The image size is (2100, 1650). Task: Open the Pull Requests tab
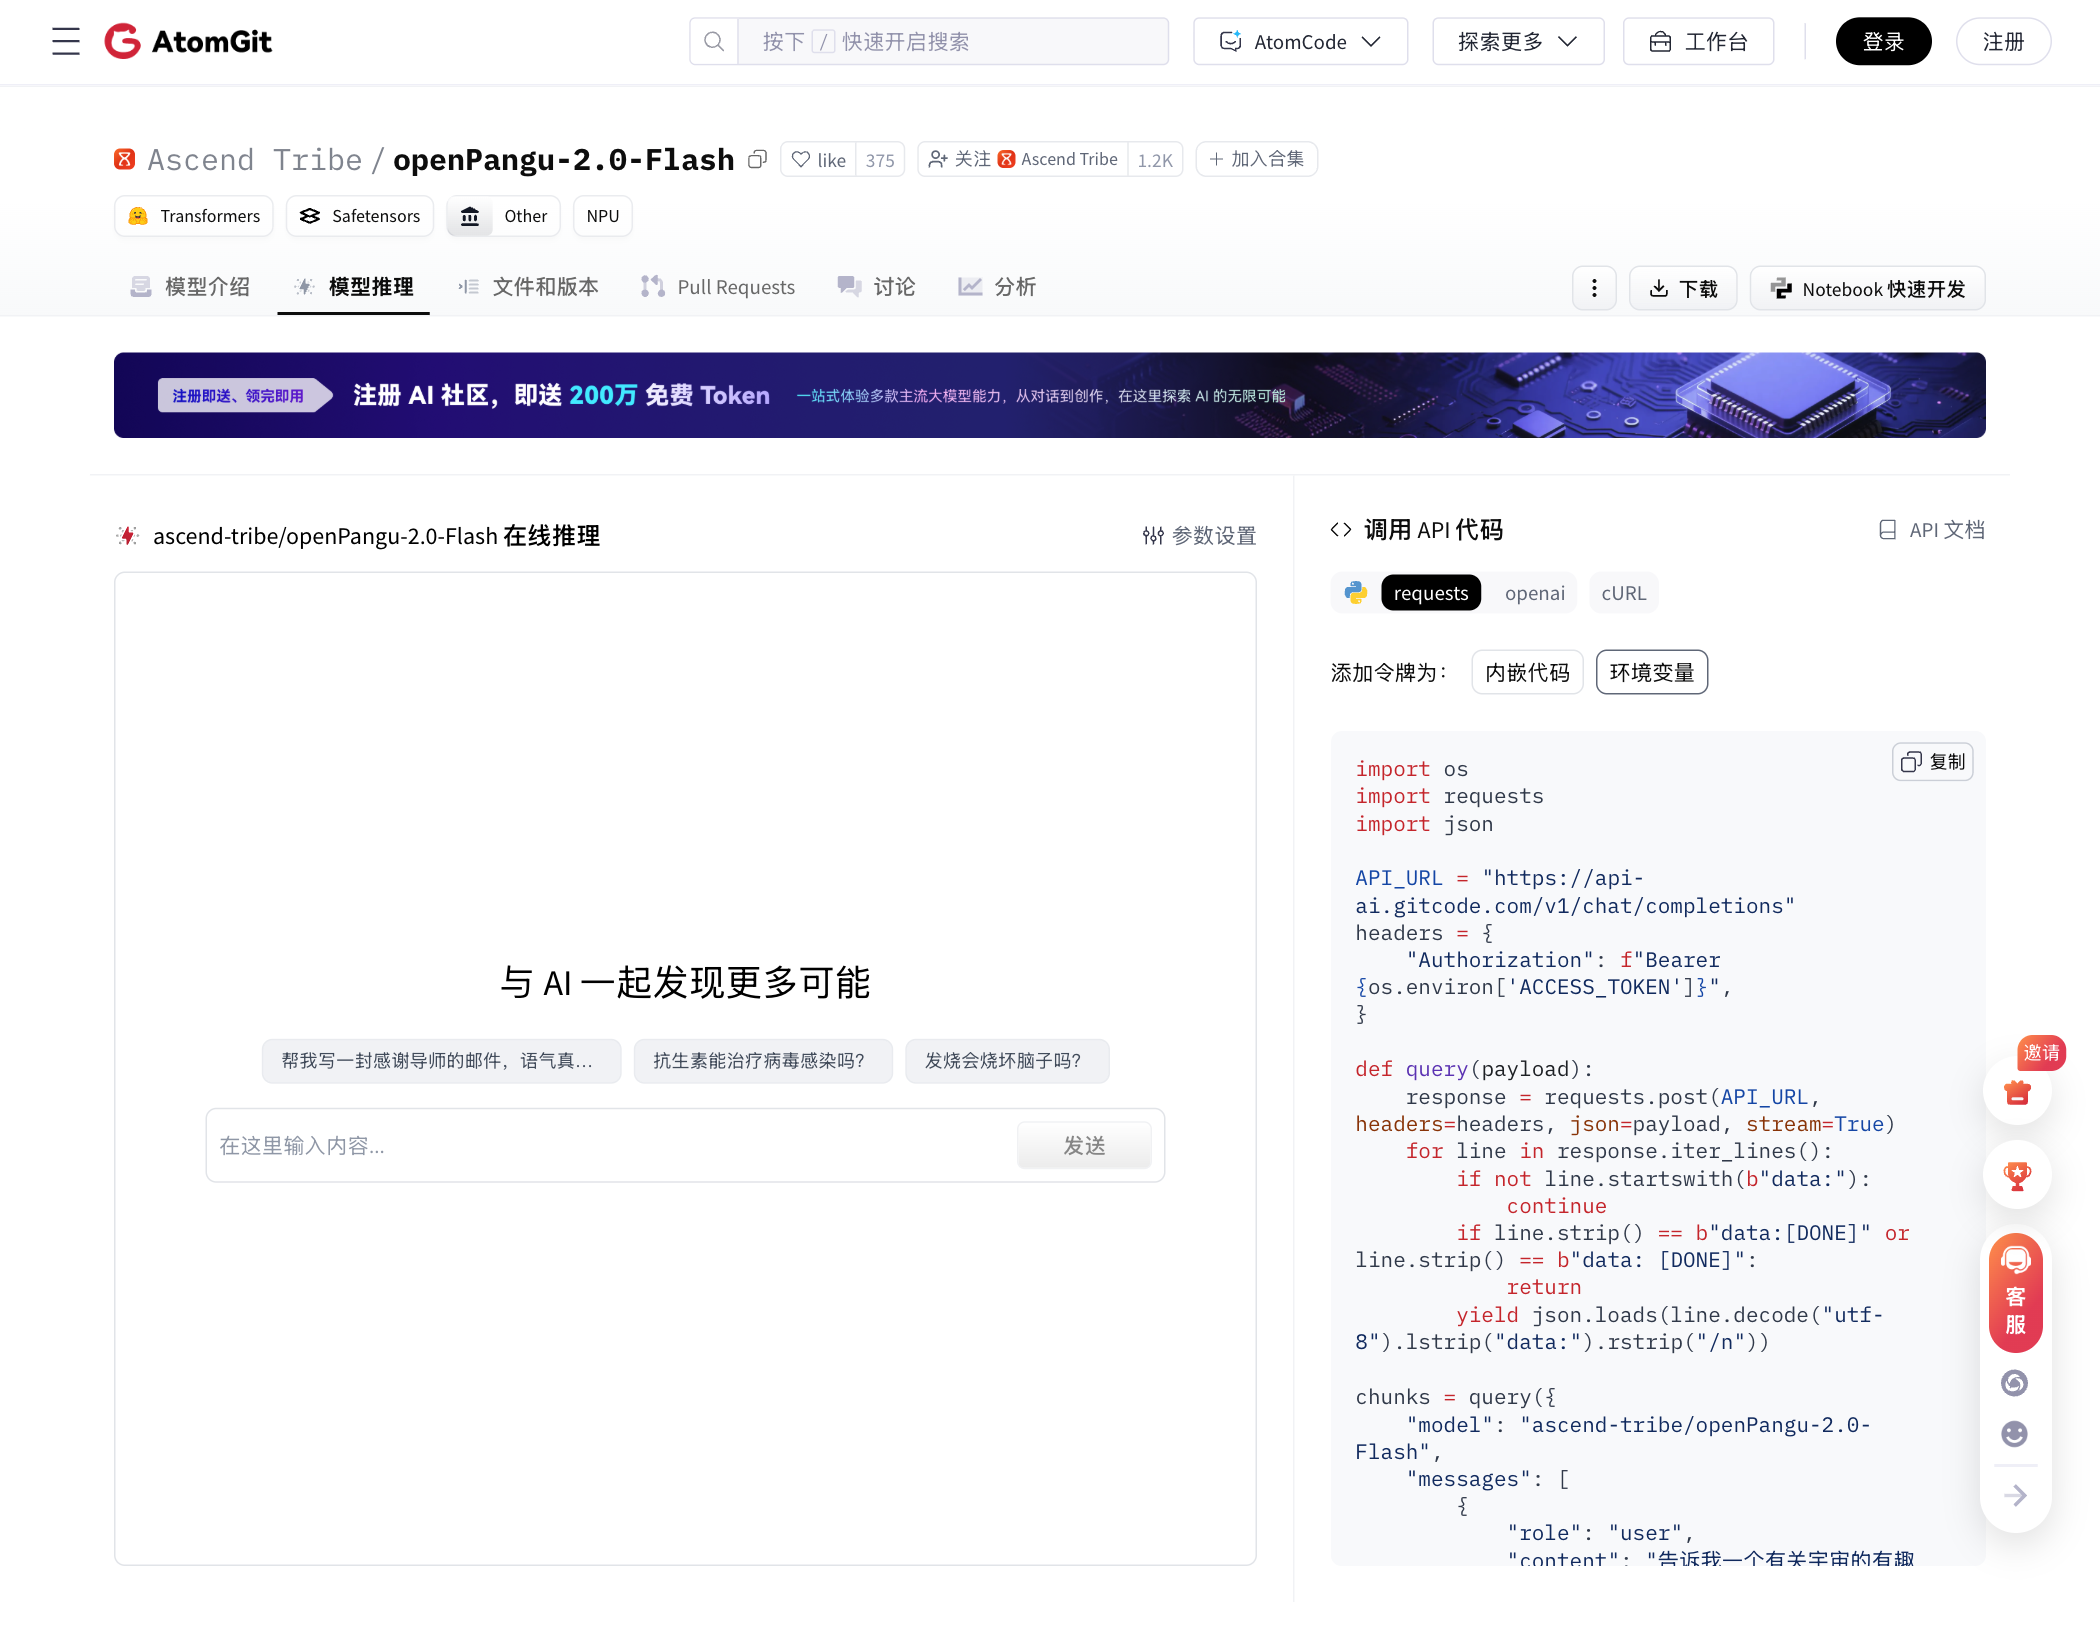718,287
